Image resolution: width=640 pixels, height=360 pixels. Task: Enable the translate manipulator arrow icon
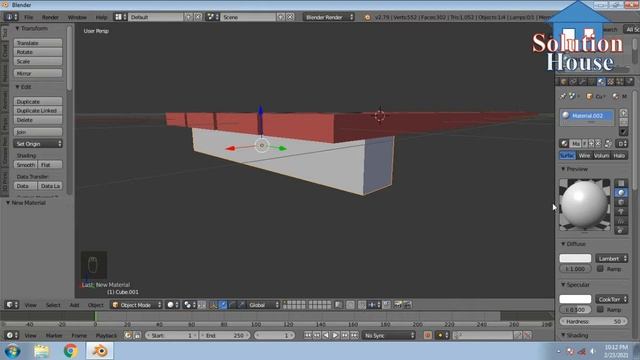[x=223, y=304]
